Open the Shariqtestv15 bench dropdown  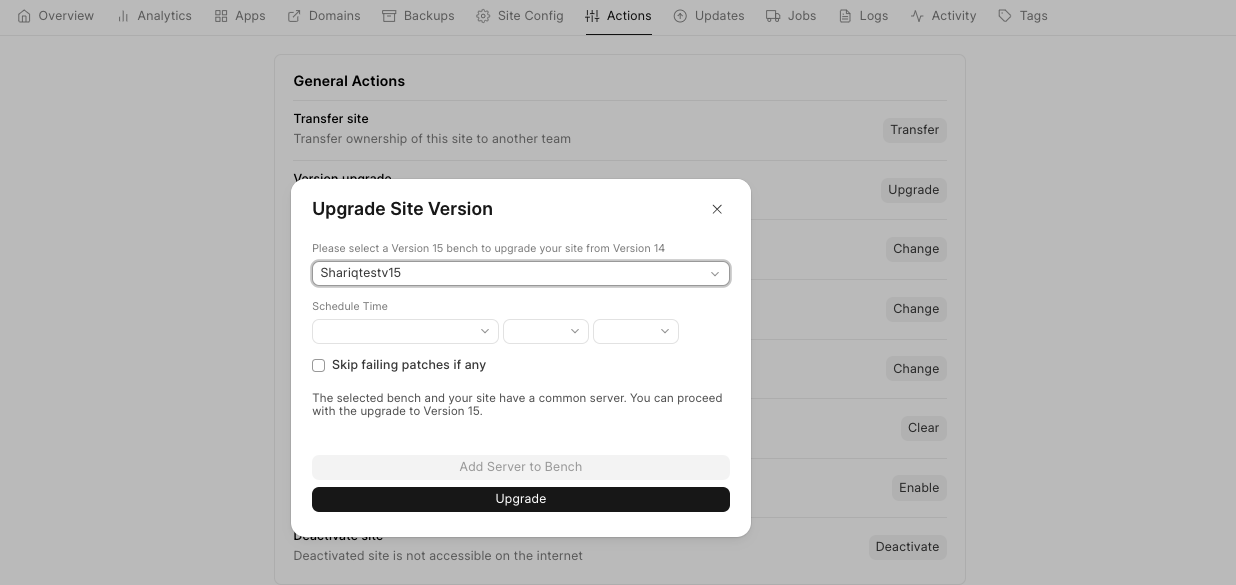[x=520, y=273]
